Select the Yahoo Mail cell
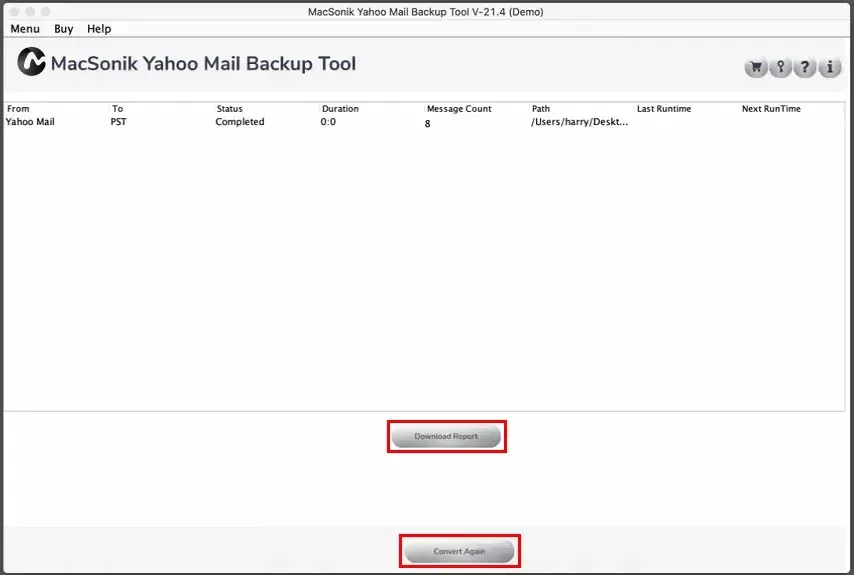 [30, 121]
